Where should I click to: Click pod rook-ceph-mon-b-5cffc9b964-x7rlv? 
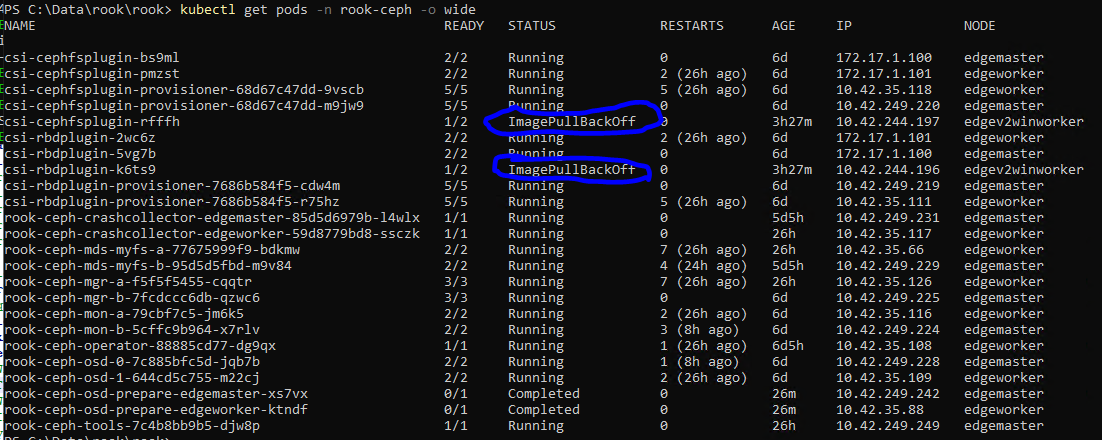pyautogui.click(x=132, y=330)
